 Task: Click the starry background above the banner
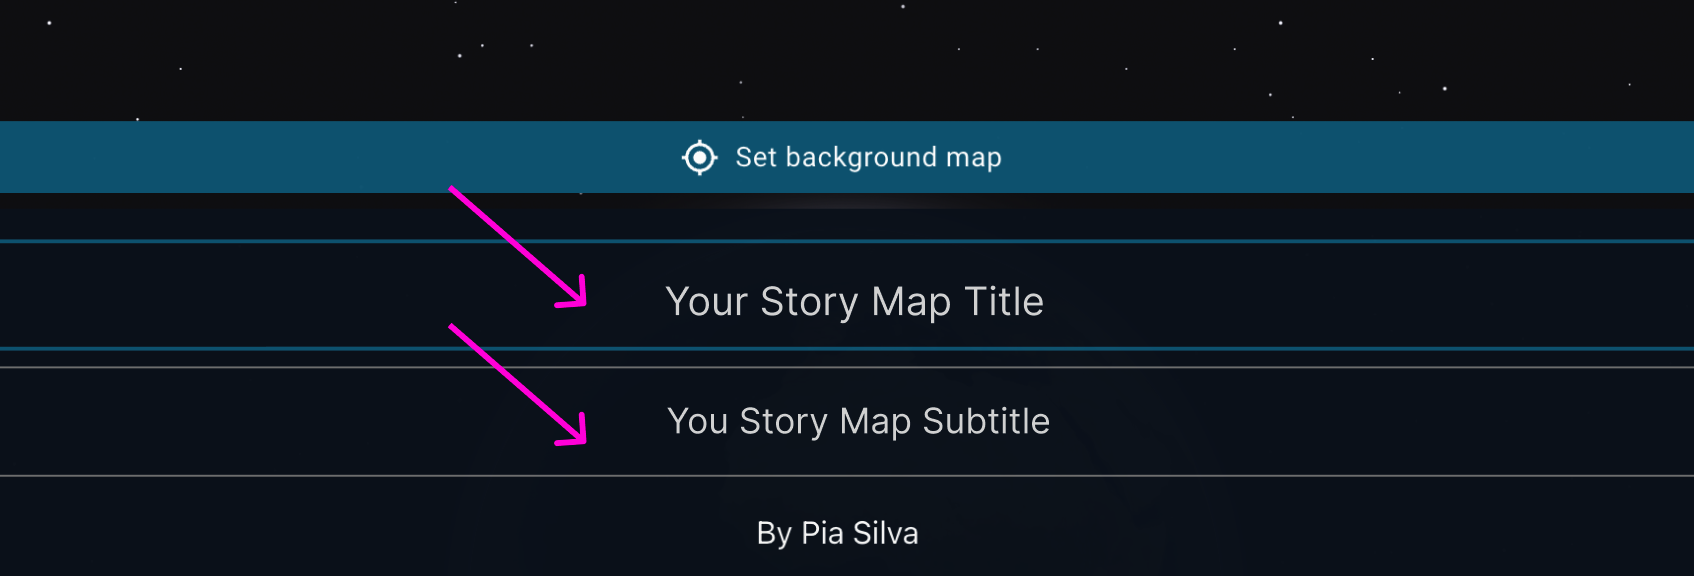coord(847,60)
